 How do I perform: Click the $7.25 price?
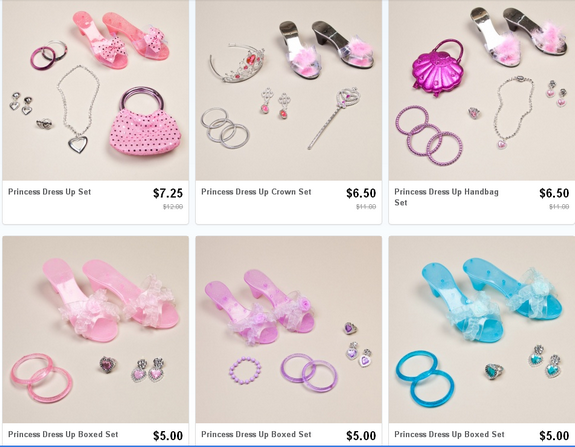pyautogui.click(x=168, y=193)
